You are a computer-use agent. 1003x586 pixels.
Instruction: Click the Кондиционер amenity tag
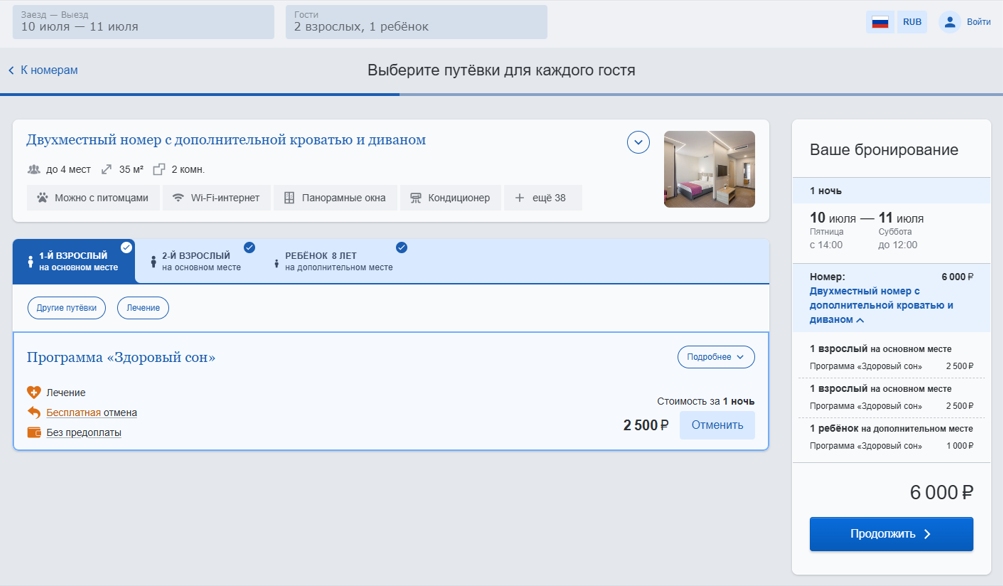click(x=450, y=198)
